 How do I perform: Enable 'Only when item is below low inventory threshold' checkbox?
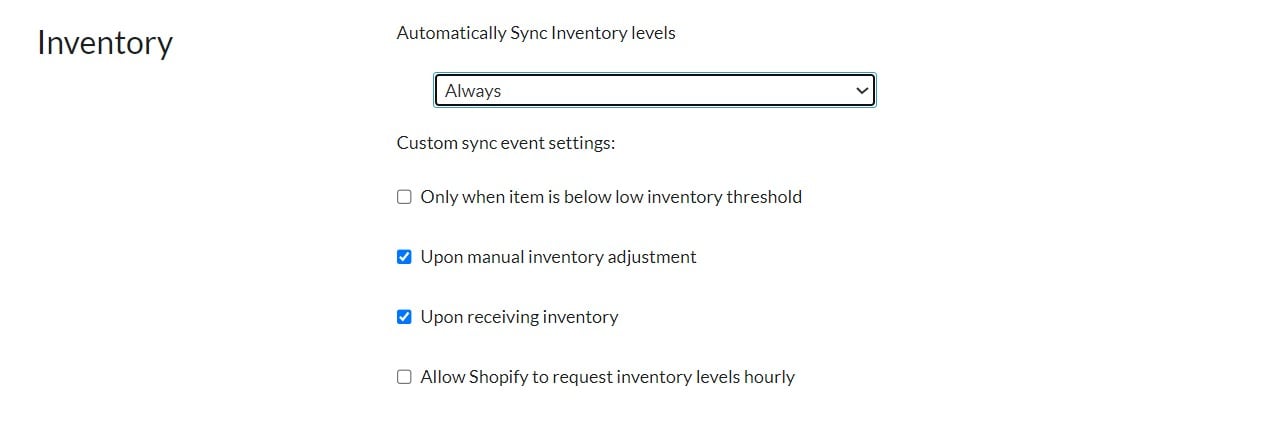pos(404,197)
